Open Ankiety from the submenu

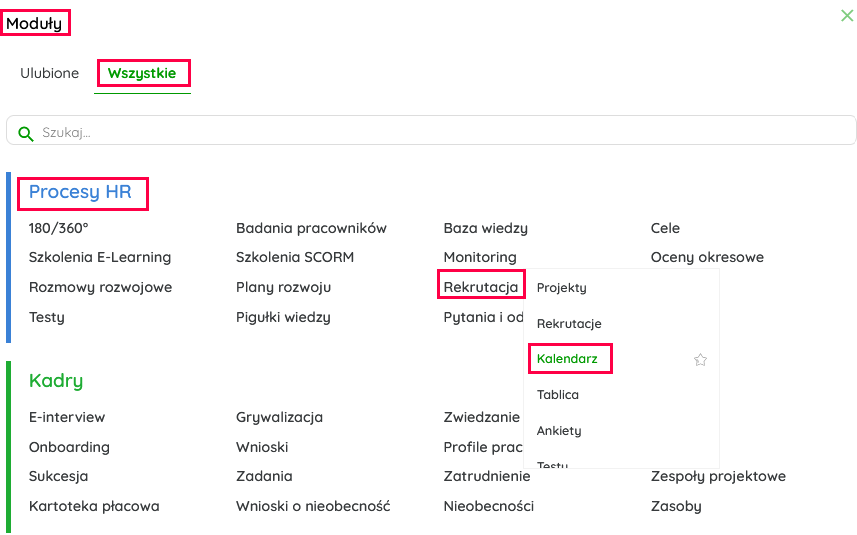point(559,431)
